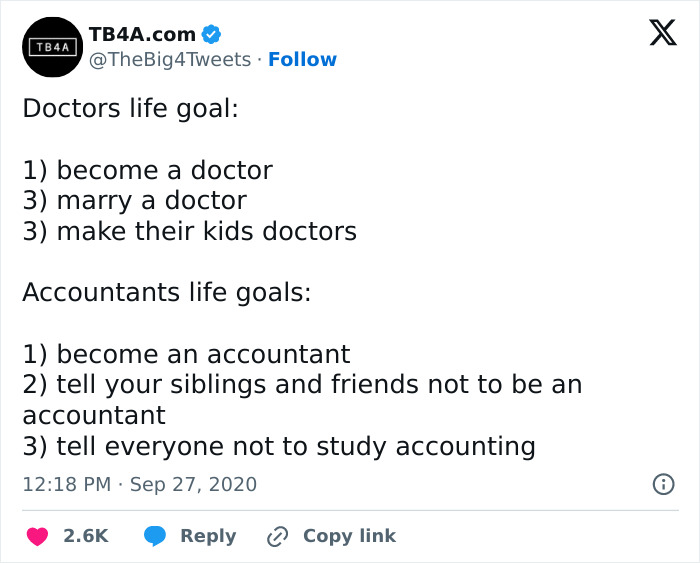This screenshot has width=700, height=563.
Task: Click the "become an accountant" line
Action: (186, 354)
